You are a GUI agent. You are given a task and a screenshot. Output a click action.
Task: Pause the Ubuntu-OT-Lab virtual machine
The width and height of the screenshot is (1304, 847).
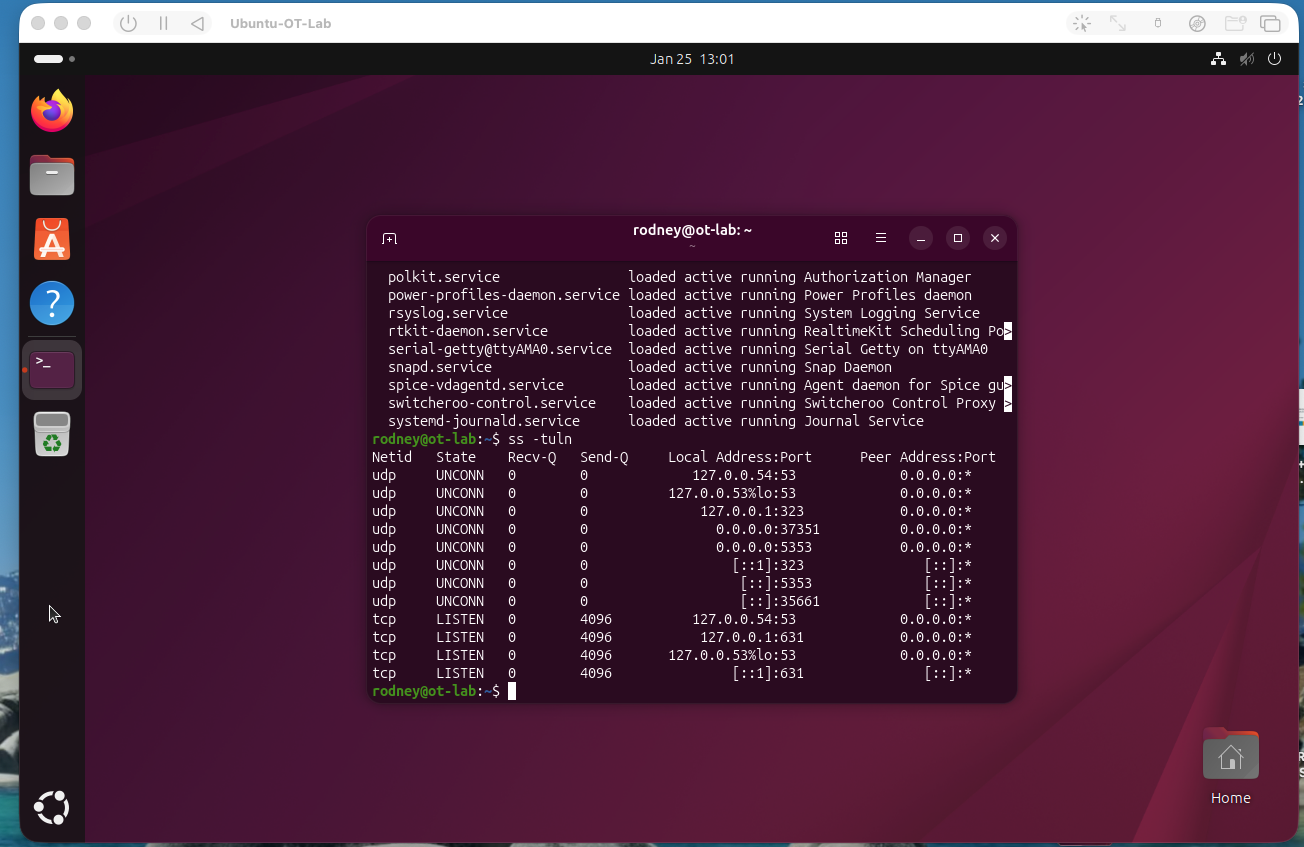click(x=163, y=23)
